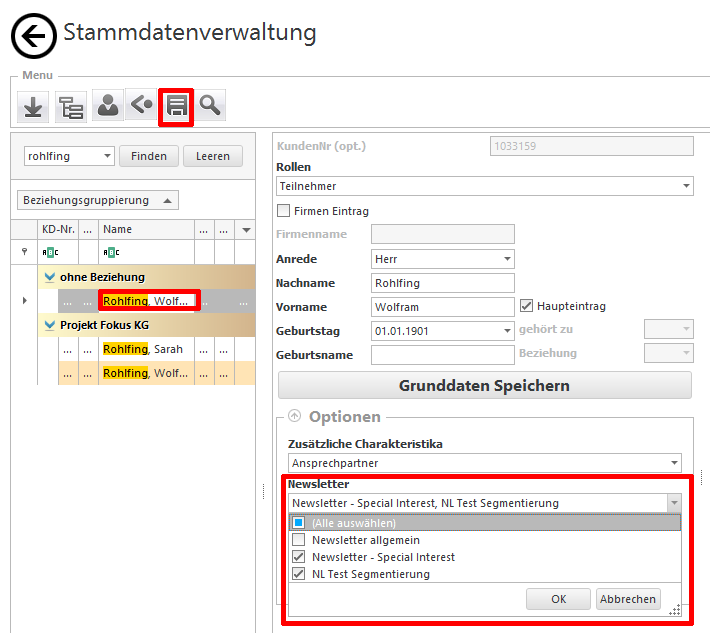Open the Rollen dropdown
This screenshot has height=633, width=710.
[x=485, y=186]
